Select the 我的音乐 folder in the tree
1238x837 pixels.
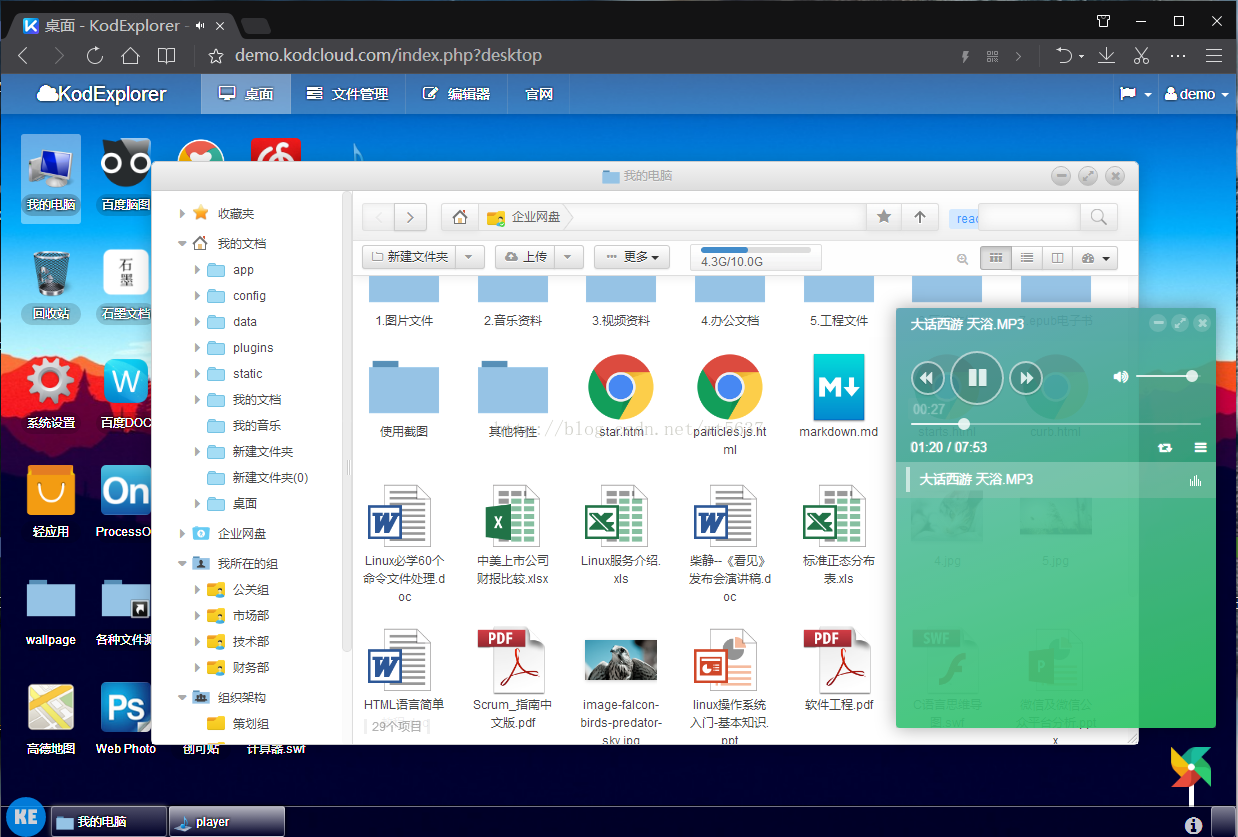click(x=256, y=426)
